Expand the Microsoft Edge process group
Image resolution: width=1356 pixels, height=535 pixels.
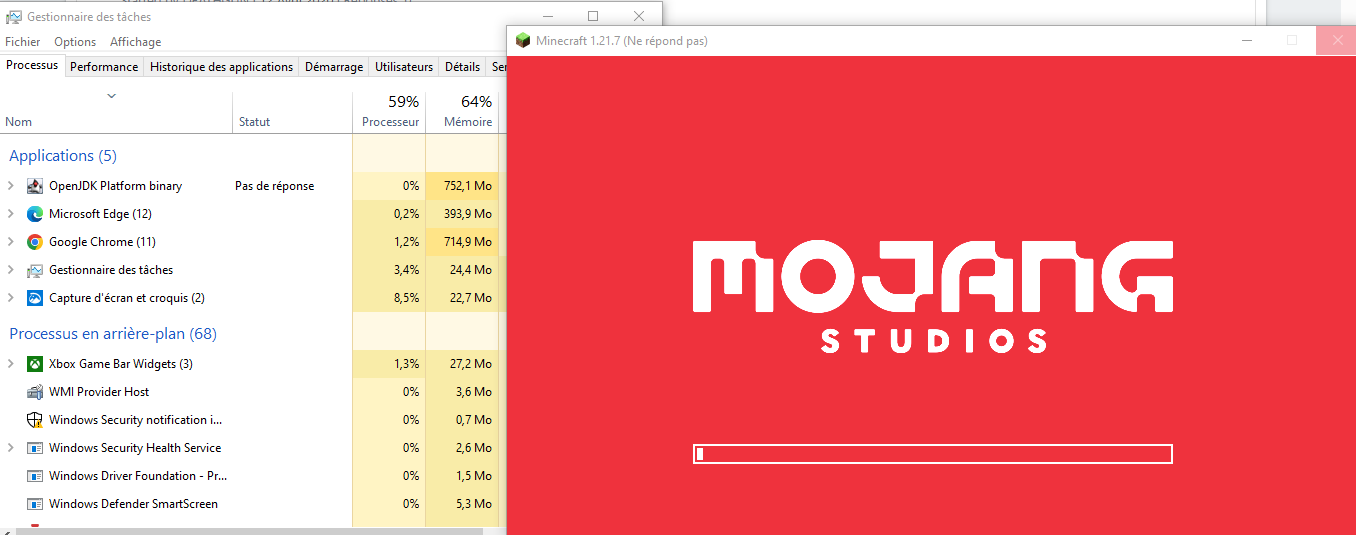(x=11, y=214)
